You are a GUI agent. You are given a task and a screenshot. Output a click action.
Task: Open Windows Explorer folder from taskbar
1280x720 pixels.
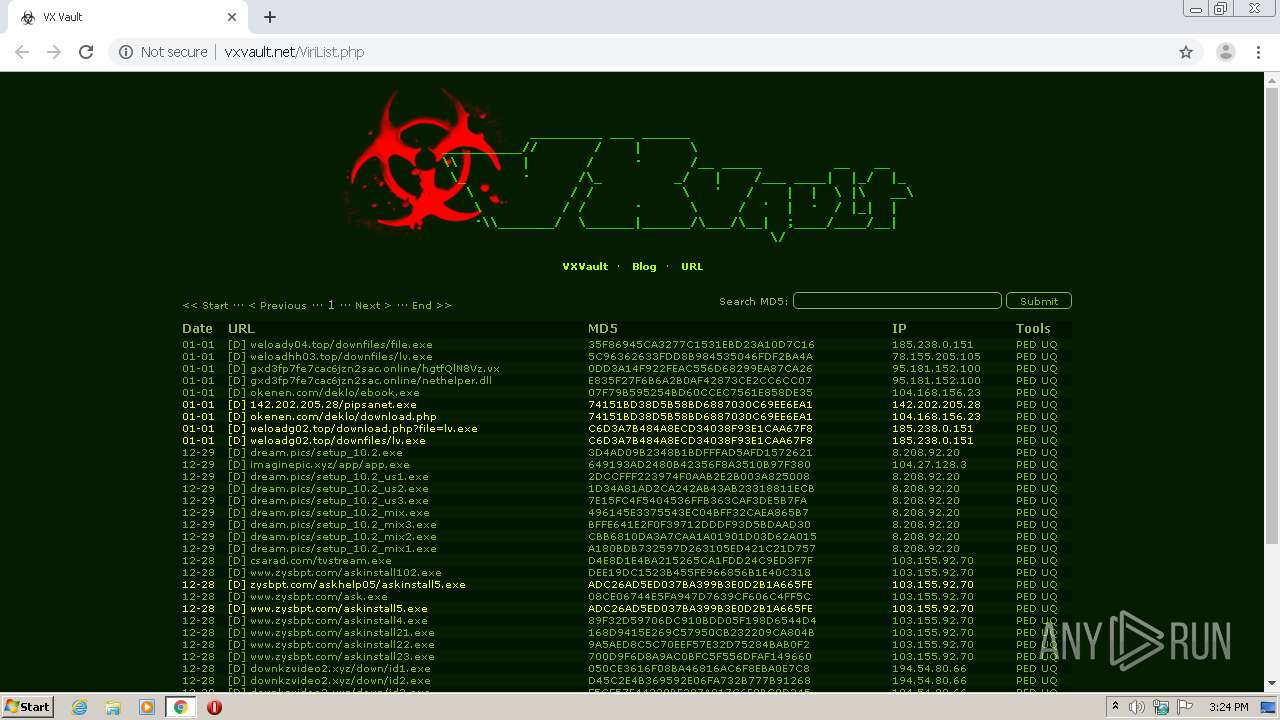click(113, 707)
